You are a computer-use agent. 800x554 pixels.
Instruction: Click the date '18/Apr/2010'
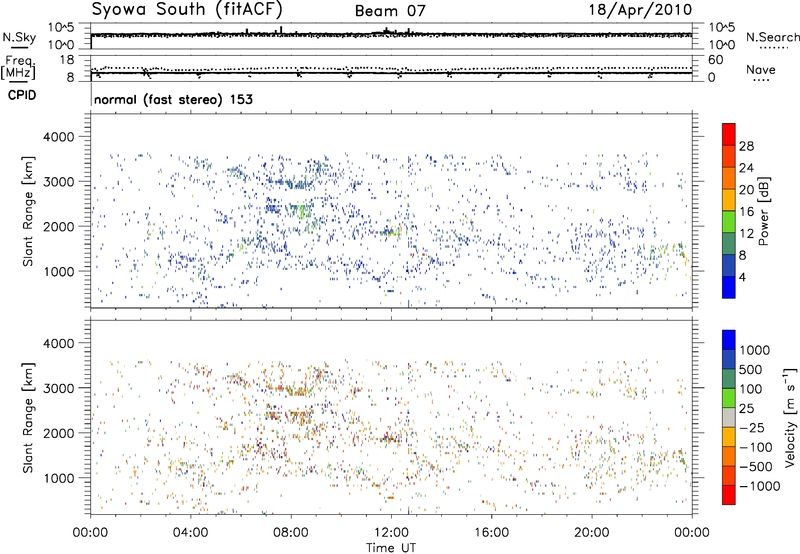point(640,9)
